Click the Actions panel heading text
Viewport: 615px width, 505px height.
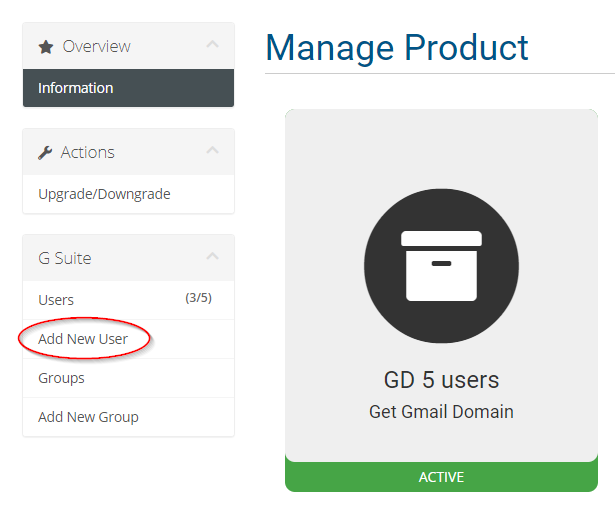pyautogui.click(x=87, y=153)
